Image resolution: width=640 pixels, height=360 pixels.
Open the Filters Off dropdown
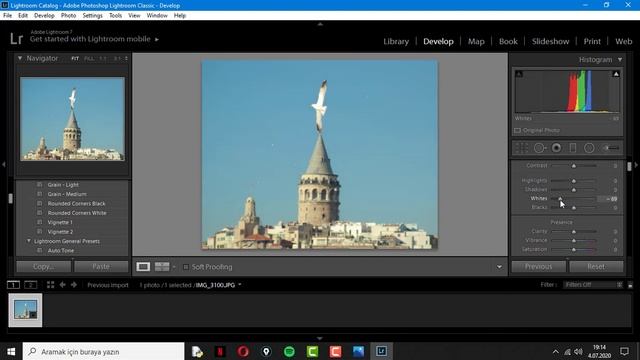593,285
